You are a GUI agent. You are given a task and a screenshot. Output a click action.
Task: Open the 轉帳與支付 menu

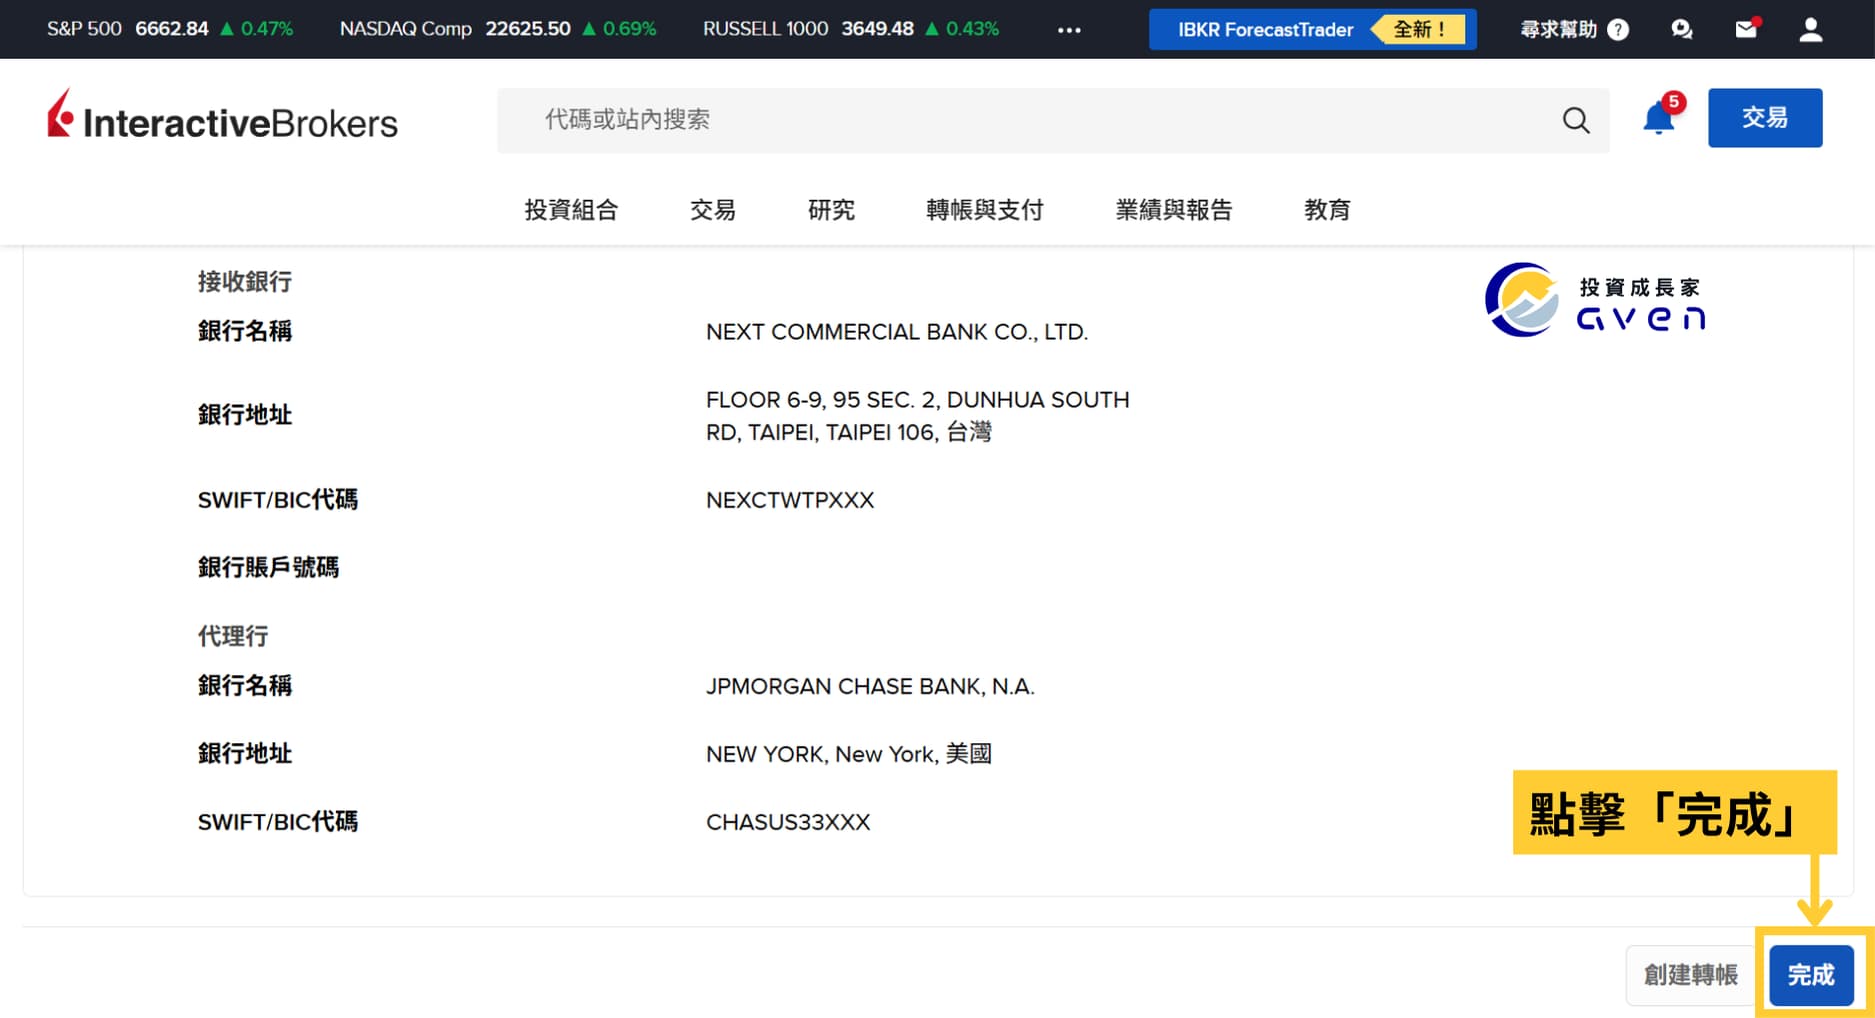[984, 210]
